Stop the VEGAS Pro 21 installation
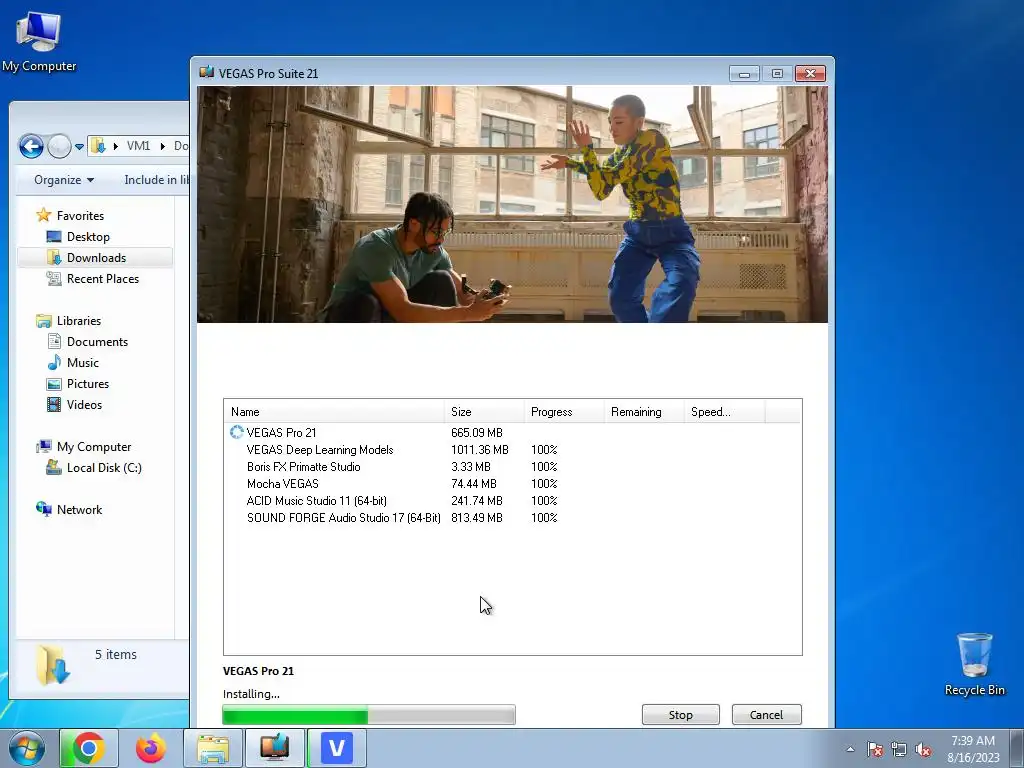 point(680,714)
